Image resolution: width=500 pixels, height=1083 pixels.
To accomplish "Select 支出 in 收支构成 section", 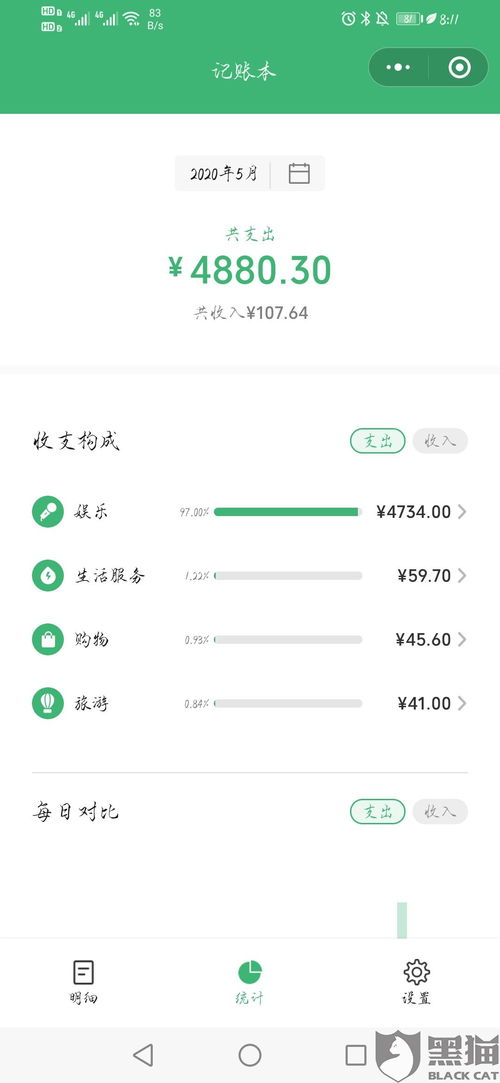I will 378,441.
